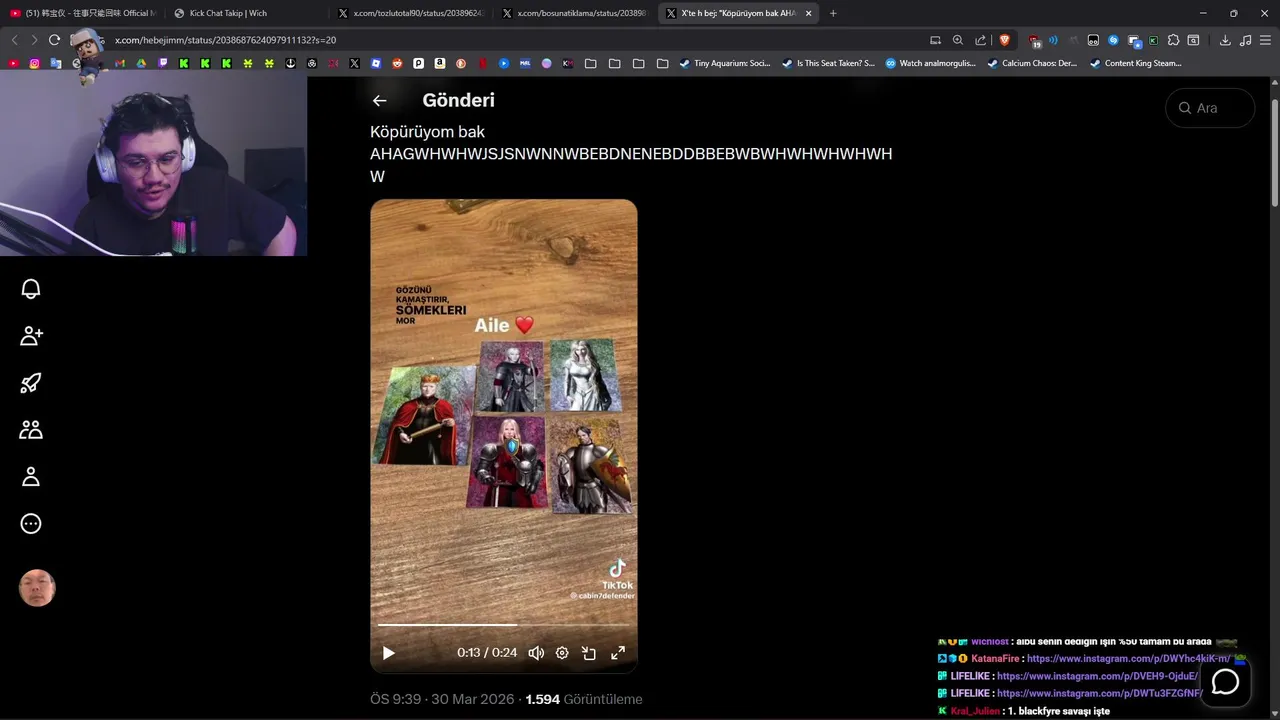Open the messages chat bubble button
Viewport: 1280px width, 720px height.
(x=1225, y=682)
